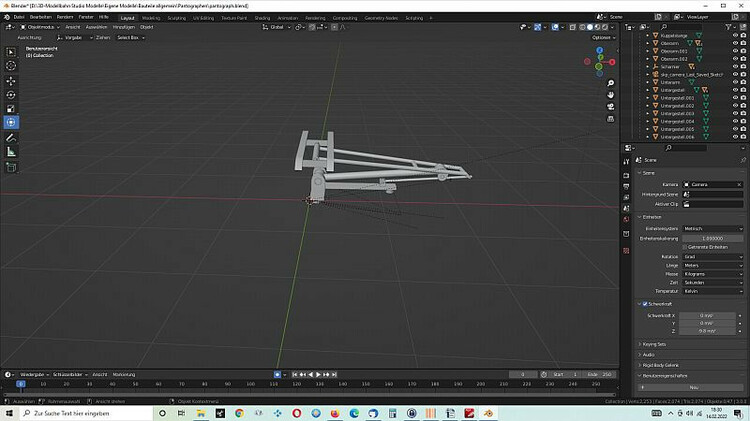Open the viewport Optionen button
The width and height of the screenshot is (750, 421).
[601, 37]
